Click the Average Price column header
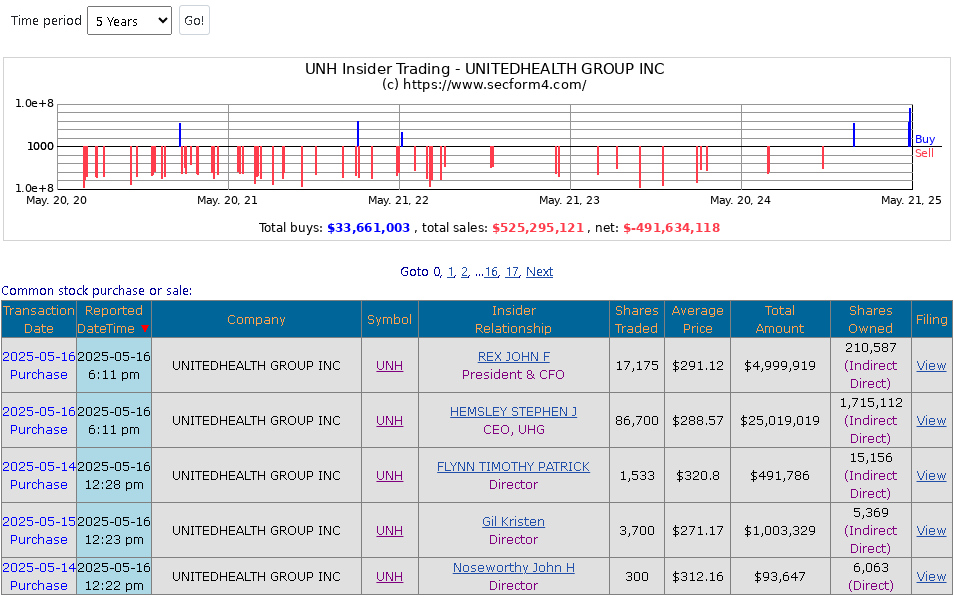The image size is (954, 598). (x=697, y=319)
